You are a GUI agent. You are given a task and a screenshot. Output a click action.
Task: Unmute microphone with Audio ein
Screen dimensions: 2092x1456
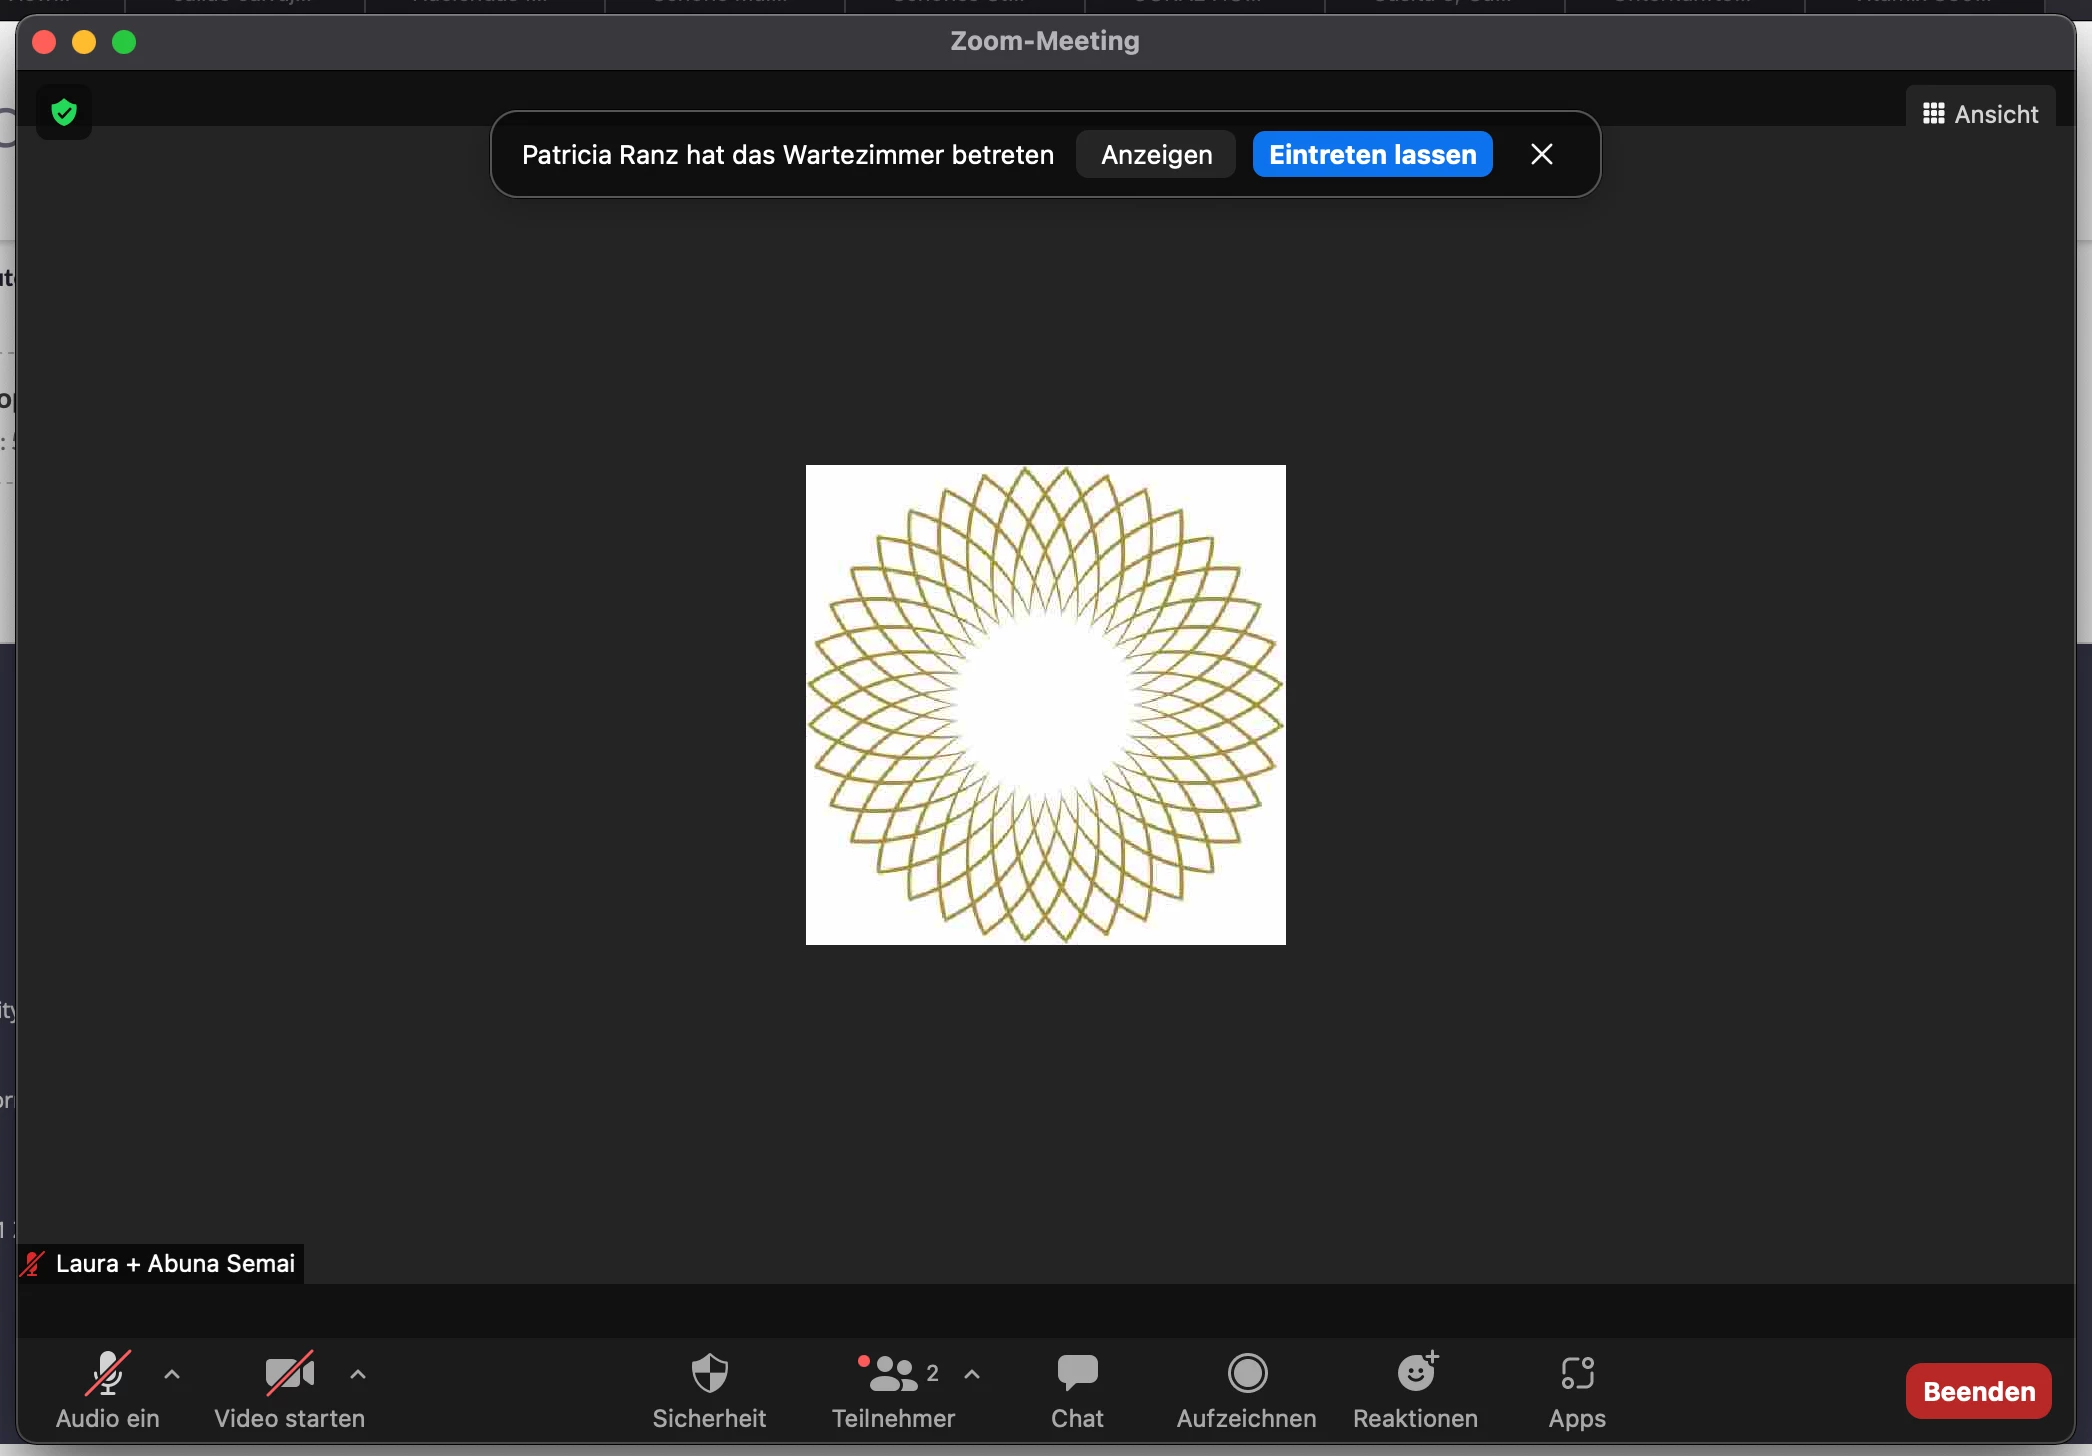click(x=107, y=1389)
